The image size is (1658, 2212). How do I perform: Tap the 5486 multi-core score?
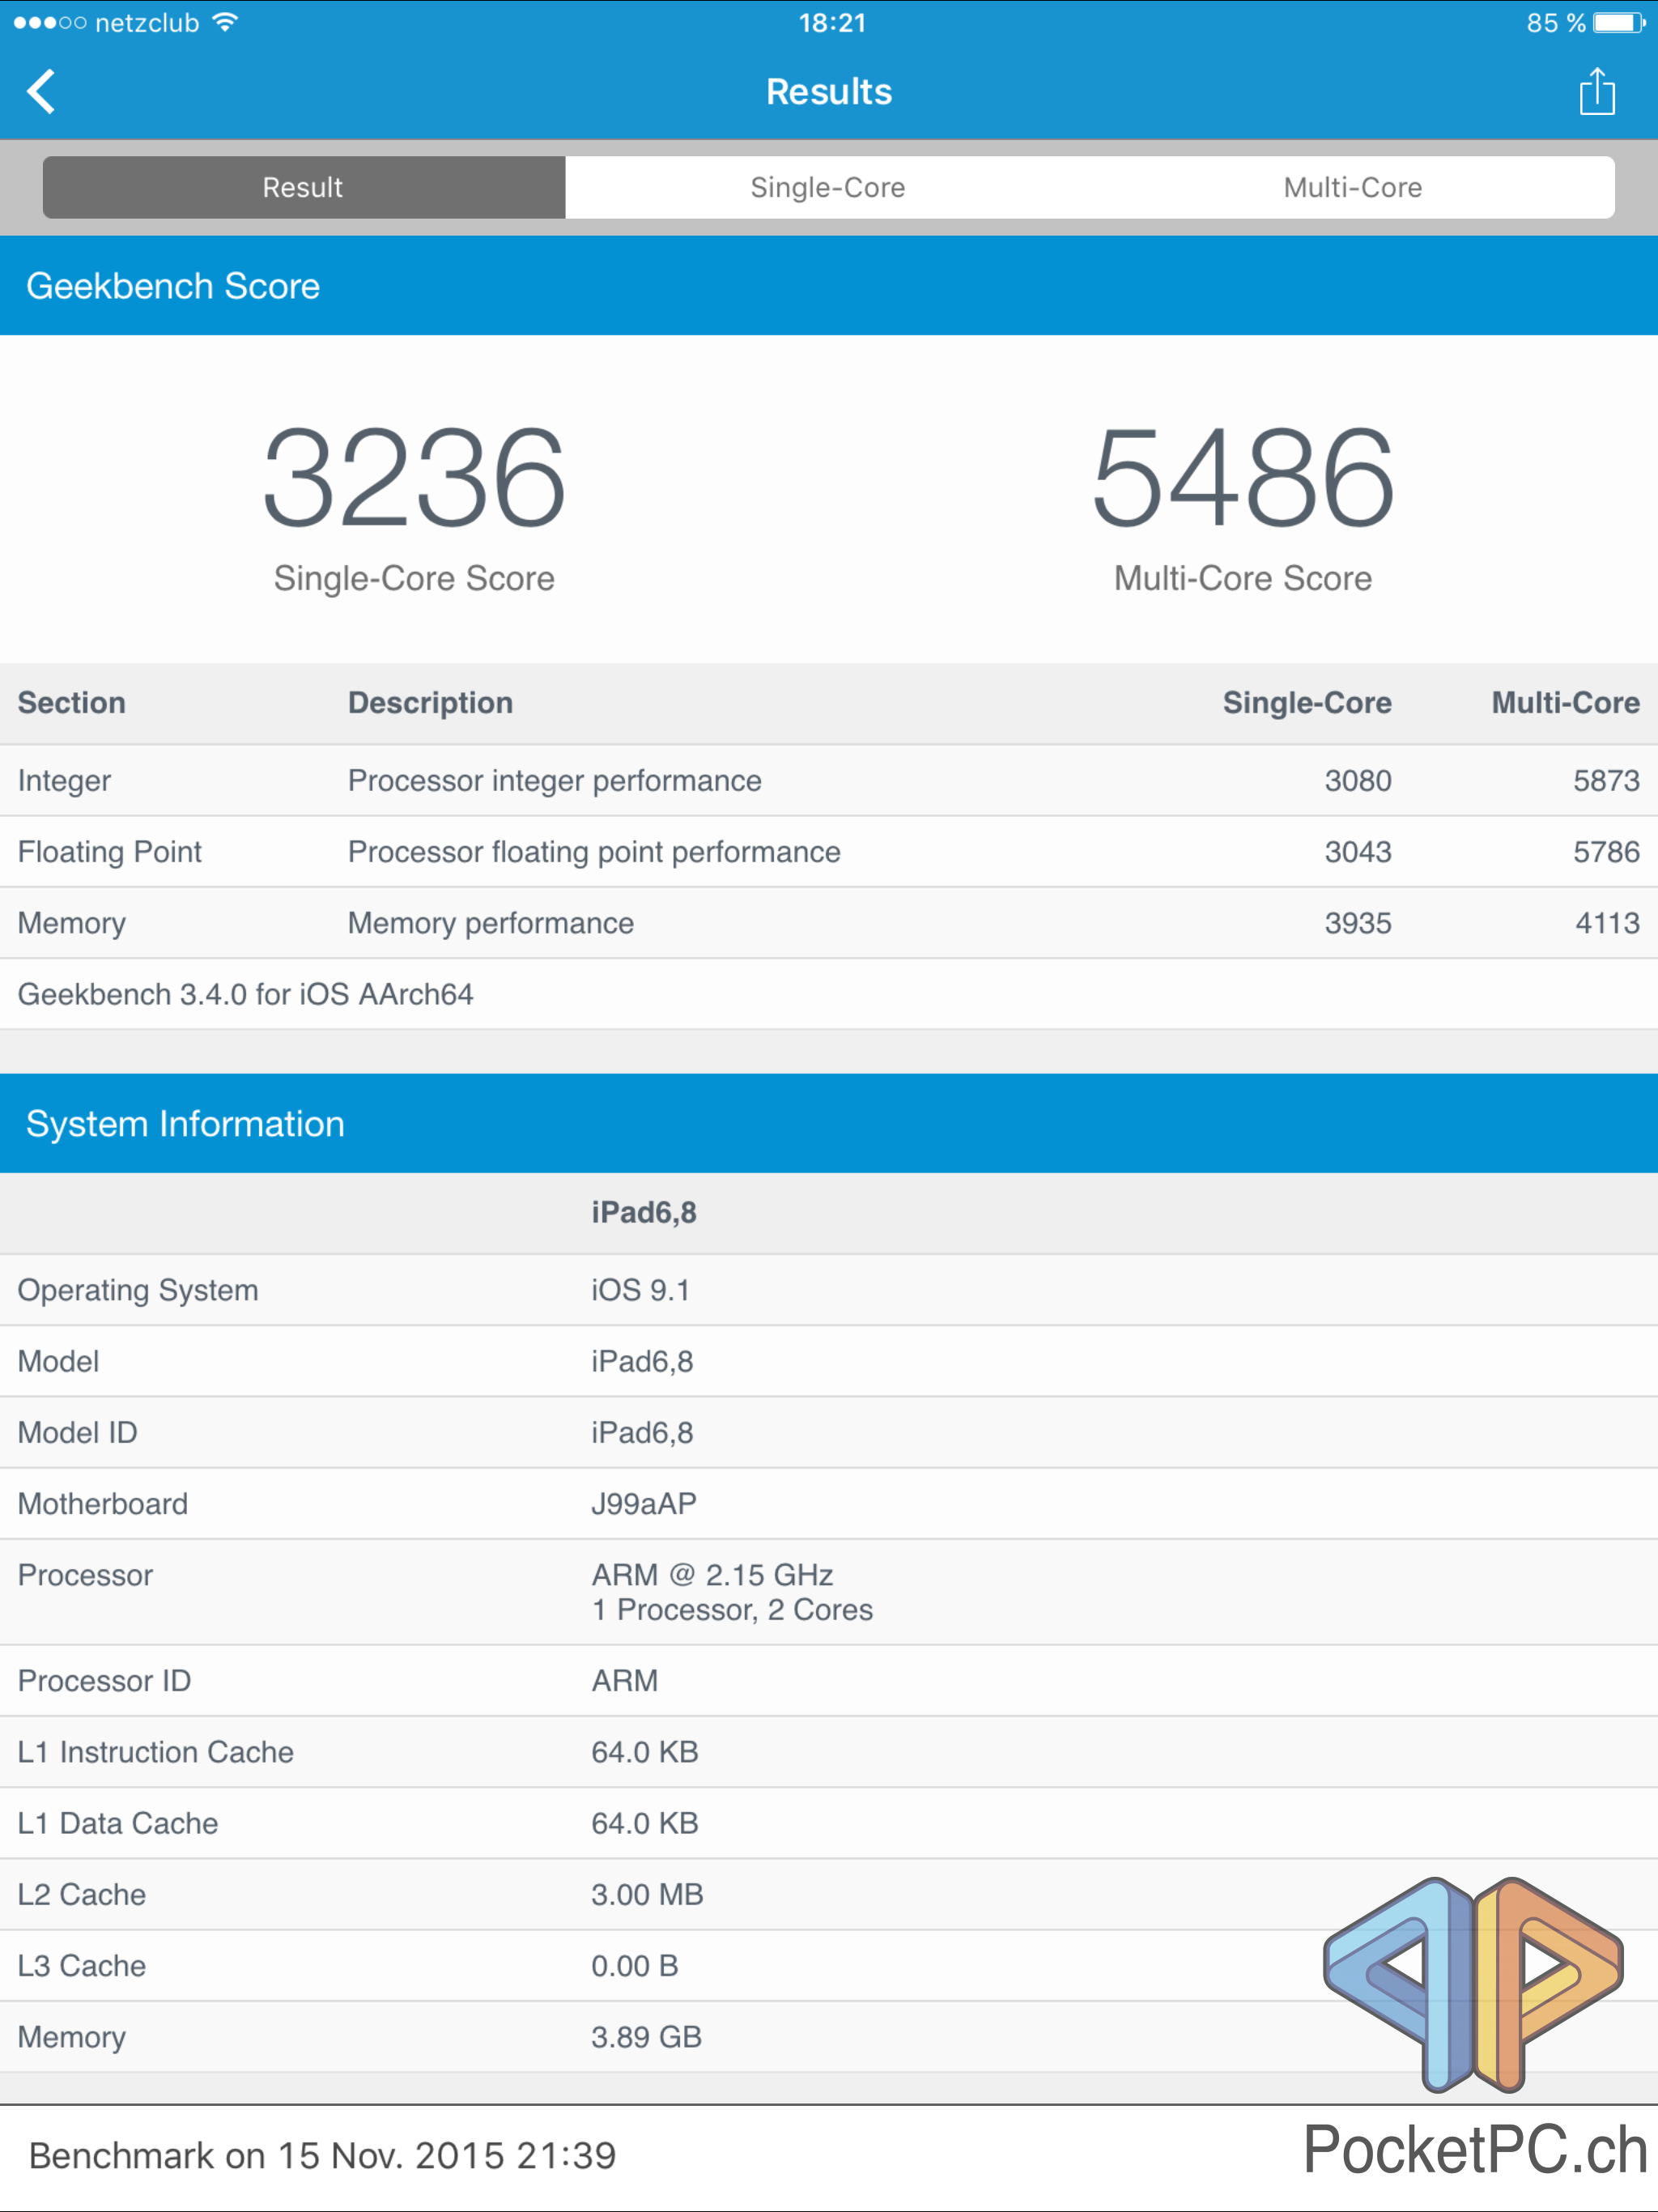click(x=1243, y=477)
